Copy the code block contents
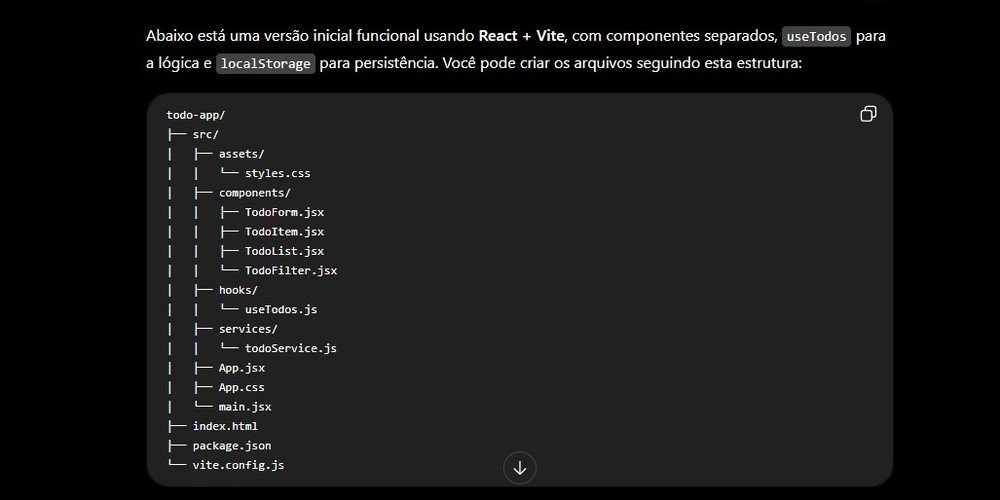The height and width of the screenshot is (500, 1000). click(x=868, y=114)
